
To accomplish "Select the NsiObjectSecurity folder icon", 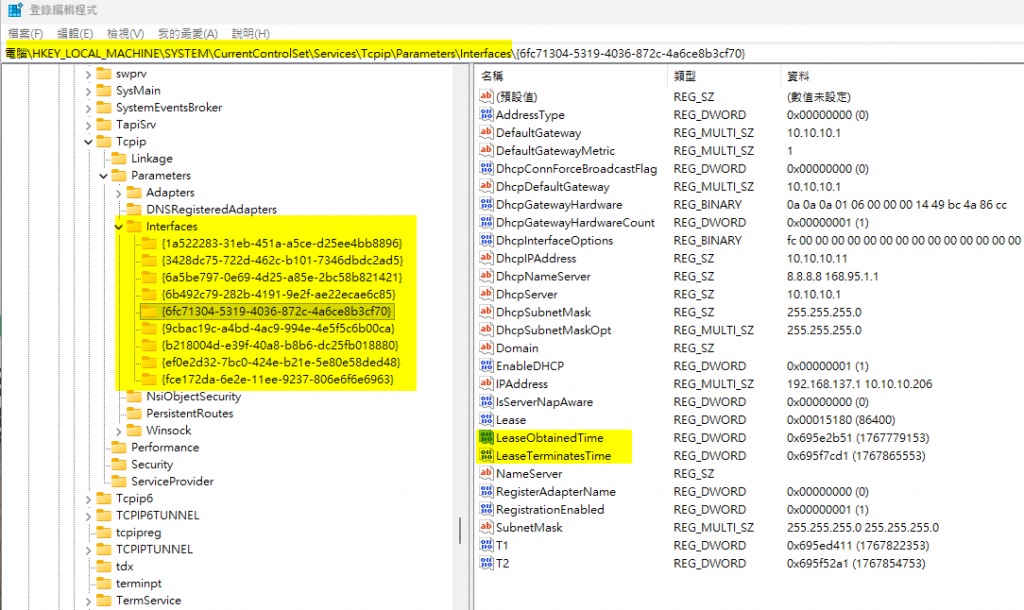I will (x=134, y=396).
